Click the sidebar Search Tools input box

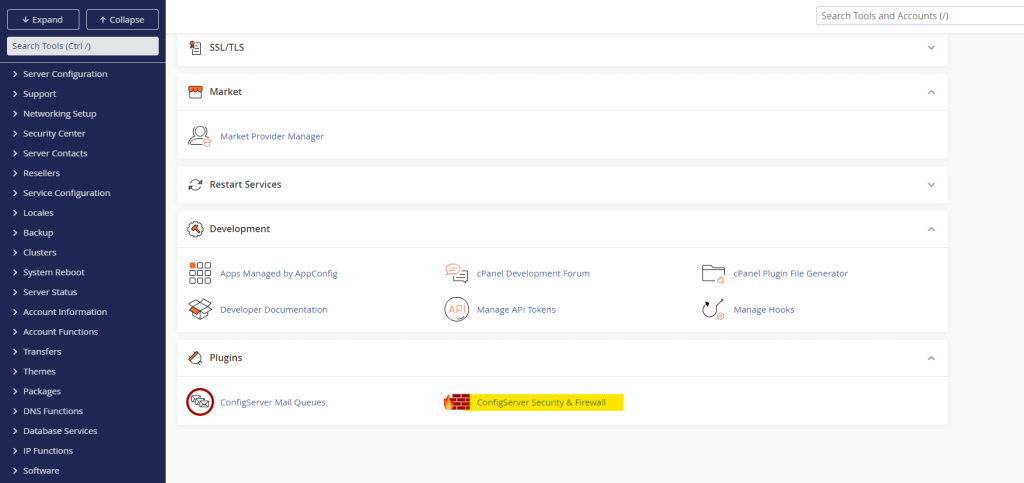[83, 46]
